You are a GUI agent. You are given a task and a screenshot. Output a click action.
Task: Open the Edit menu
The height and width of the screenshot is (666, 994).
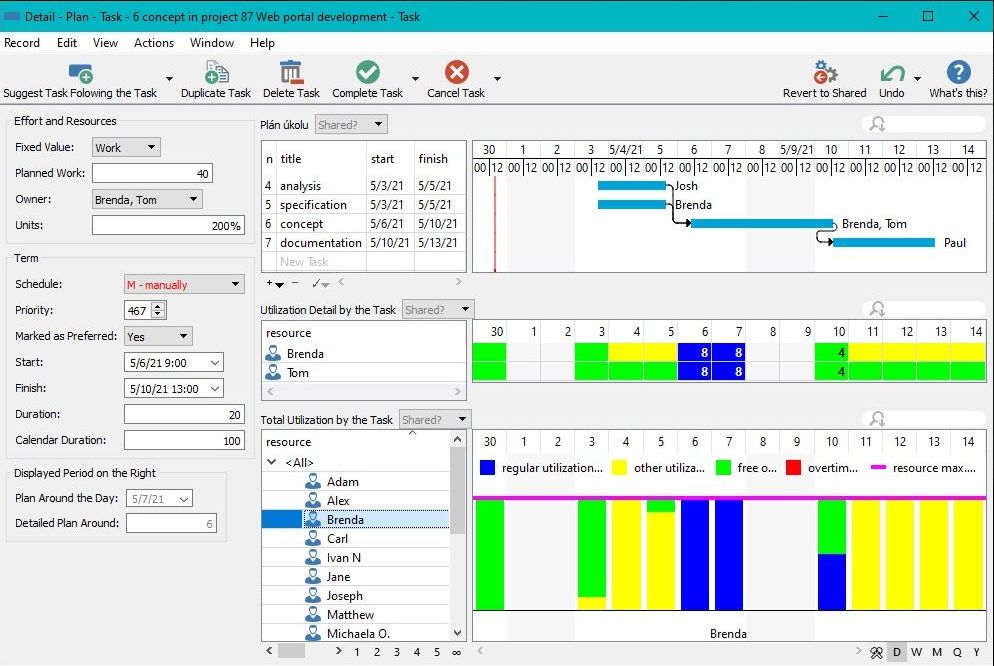[x=67, y=42]
